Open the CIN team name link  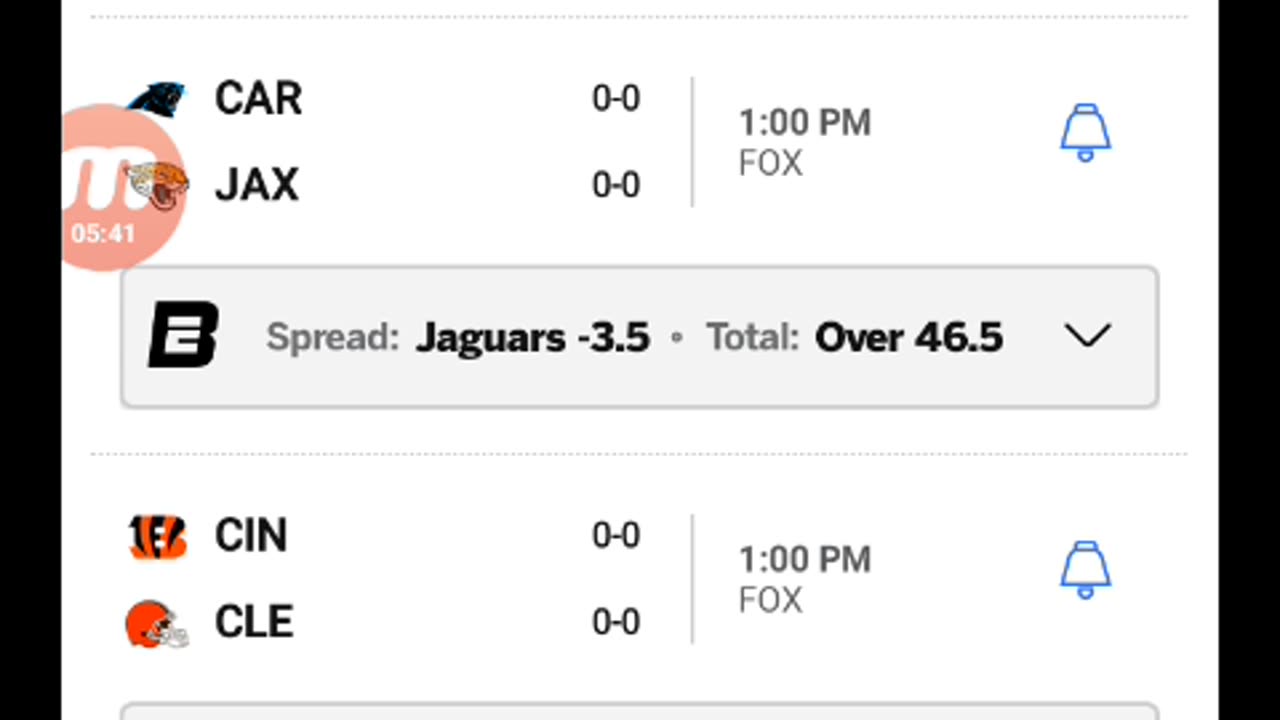251,537
